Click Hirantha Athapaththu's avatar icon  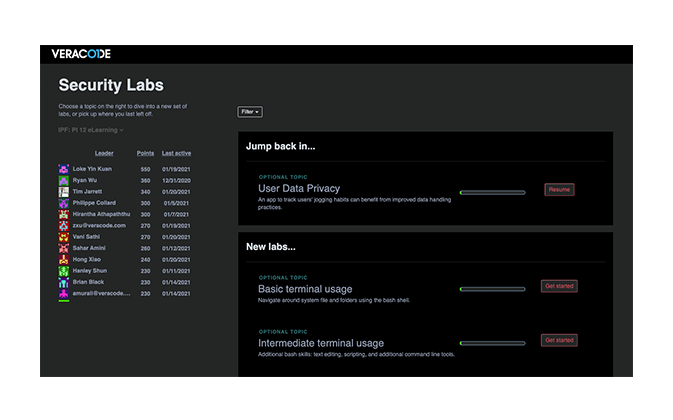(x=64, y=214)
